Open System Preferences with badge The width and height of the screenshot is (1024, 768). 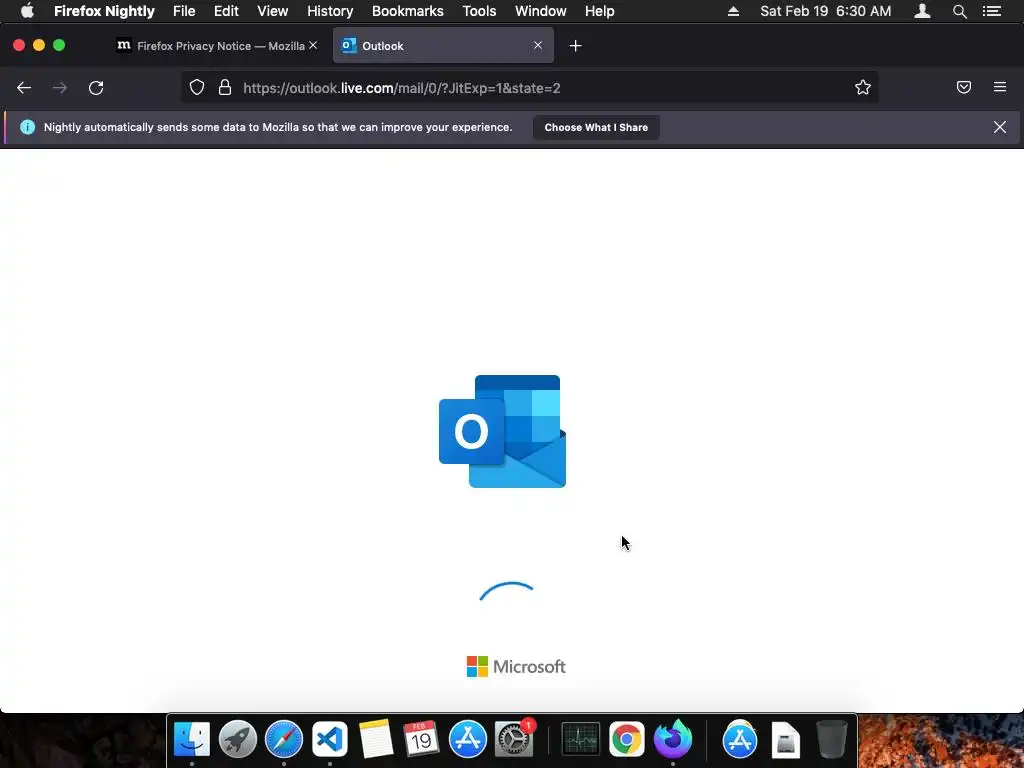(515, 739)
